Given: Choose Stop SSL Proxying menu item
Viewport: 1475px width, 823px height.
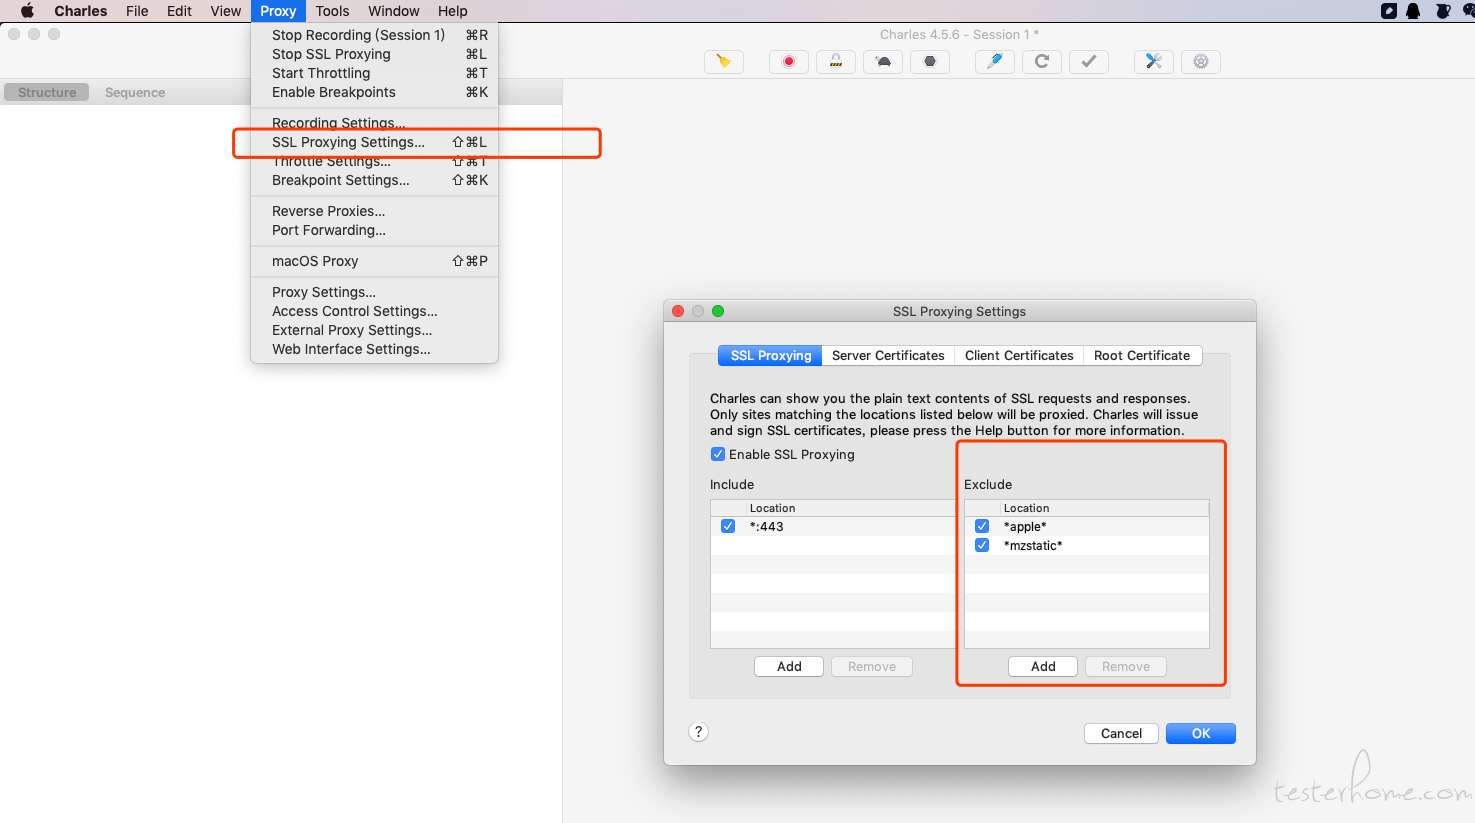Looking at the screenshot, I should tap(374, 54).
